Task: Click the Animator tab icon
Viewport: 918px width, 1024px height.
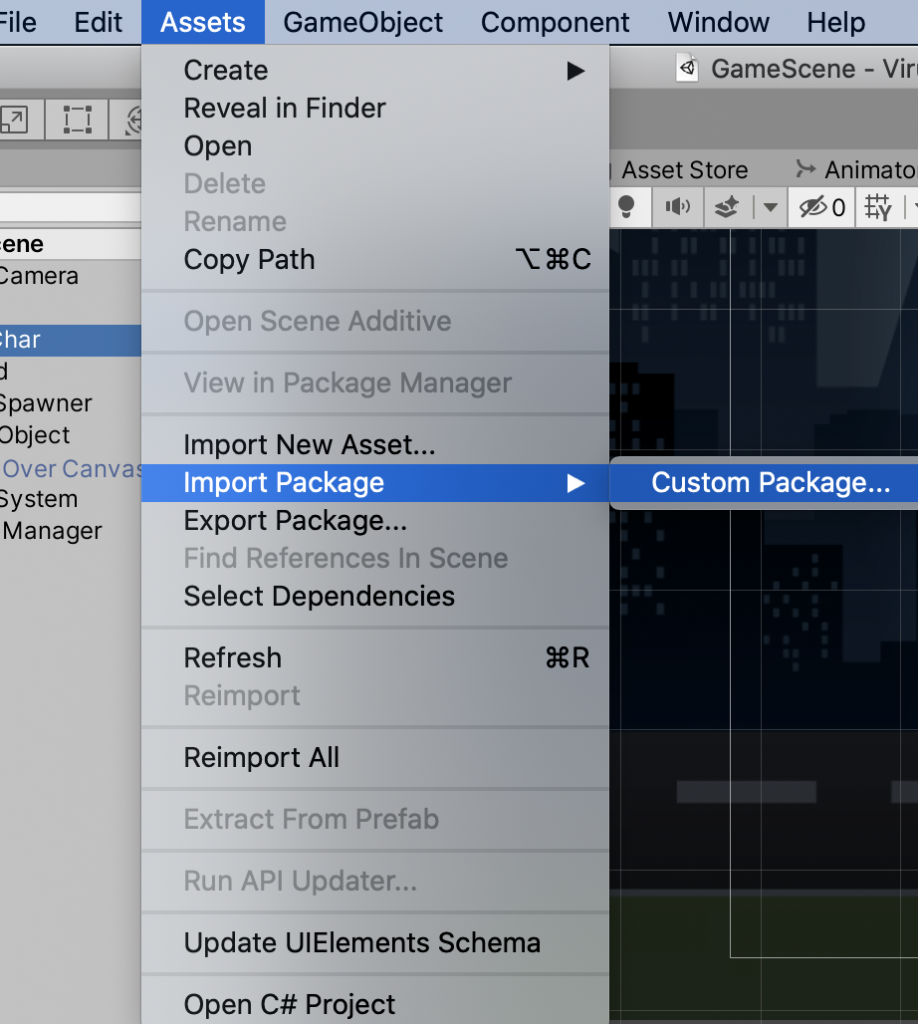Action: (x=805, y=170)
